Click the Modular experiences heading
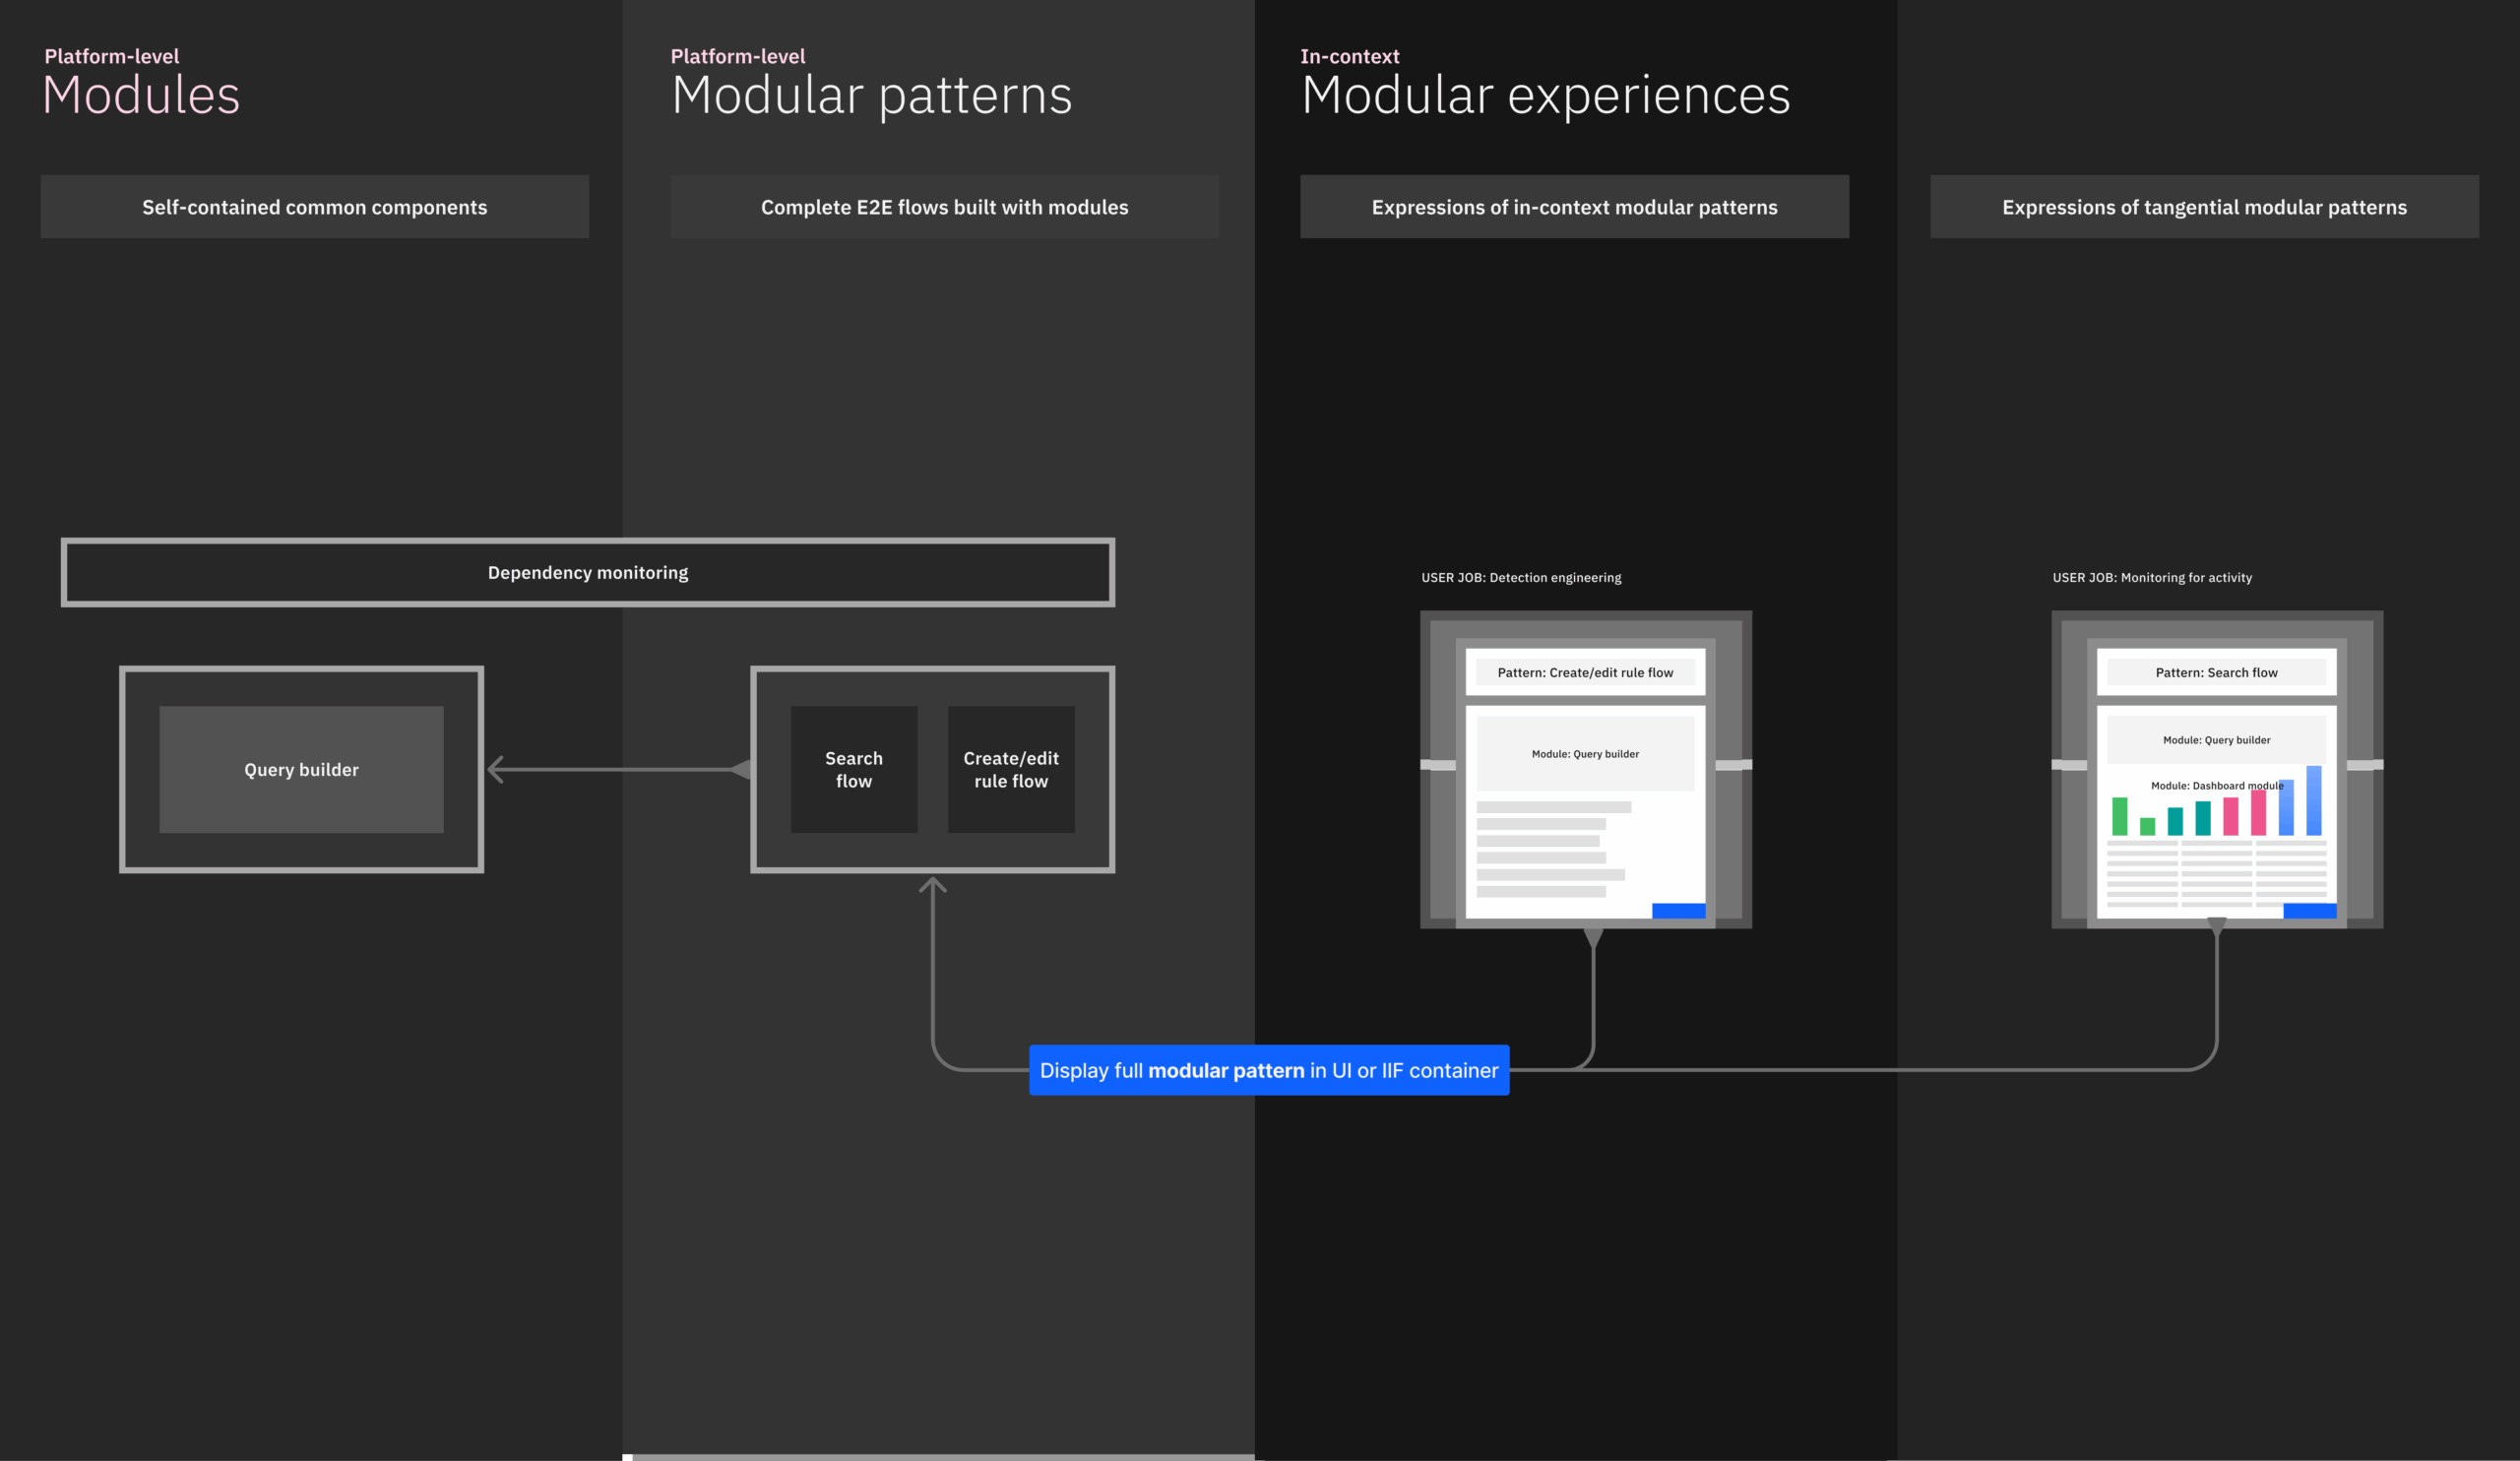The width and height of the screenshot is (2520, 1461). tap(1545, 96)
